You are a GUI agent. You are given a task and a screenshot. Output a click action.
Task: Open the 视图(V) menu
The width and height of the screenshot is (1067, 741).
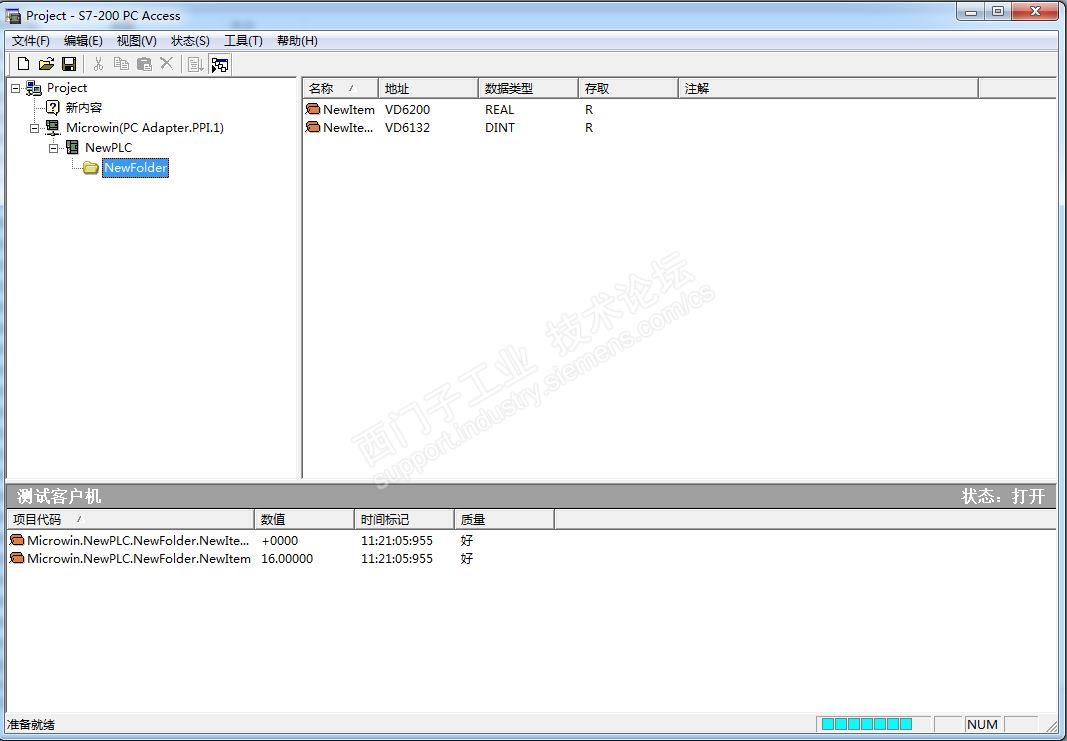click(136, 41)
